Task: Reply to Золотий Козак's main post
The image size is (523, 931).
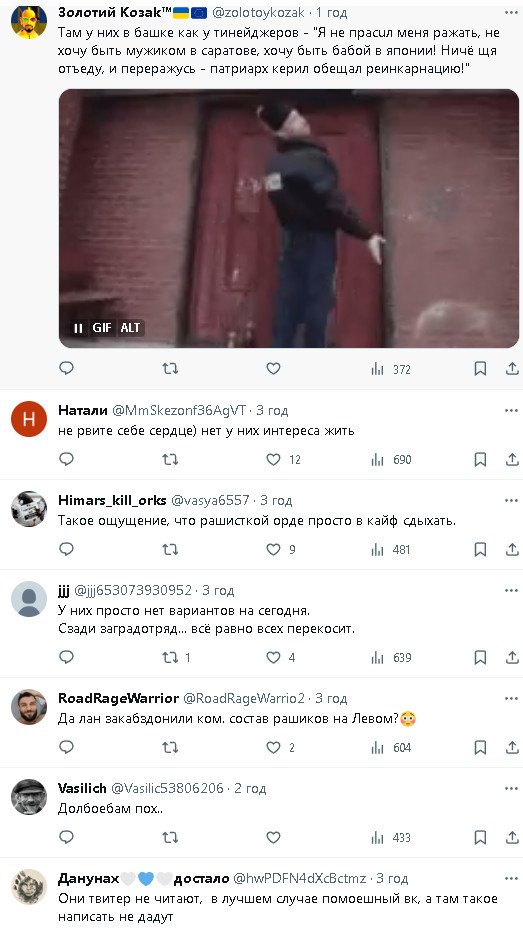Action: click(66, 369)
